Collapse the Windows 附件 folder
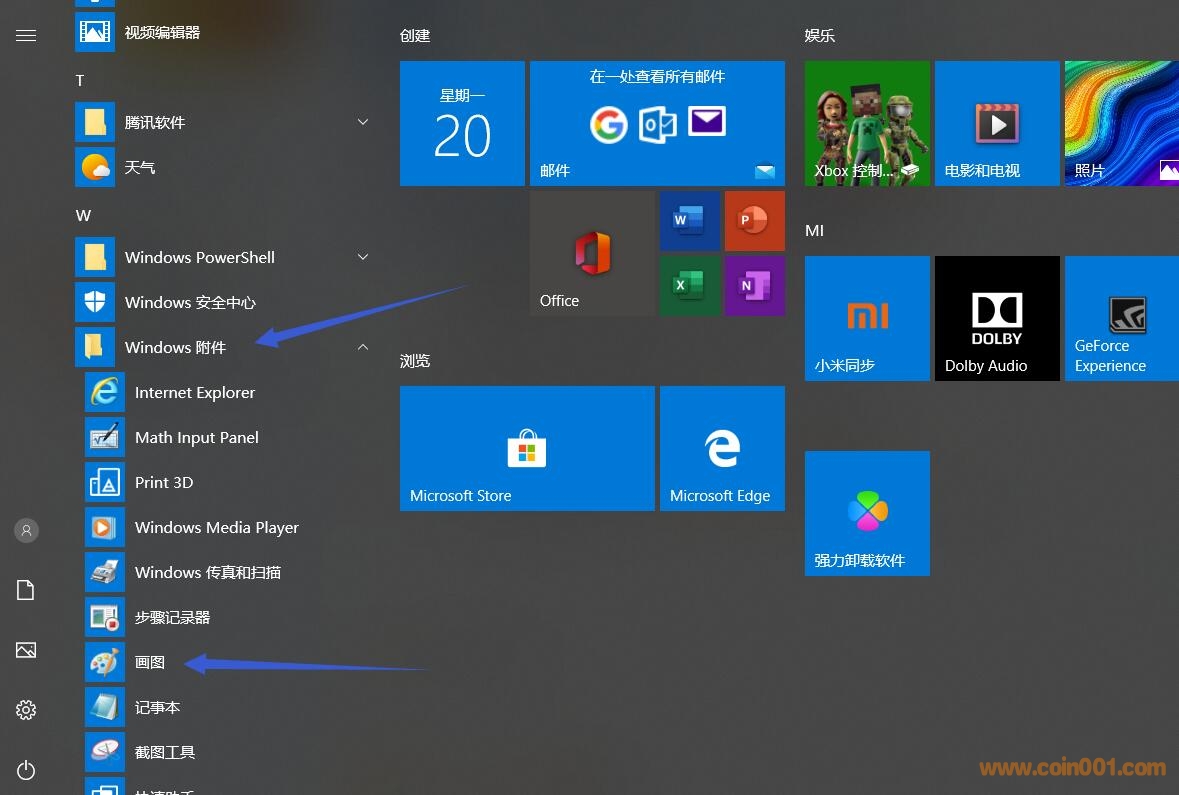The height and width of the screenshot is (795, 1179). 363,347
